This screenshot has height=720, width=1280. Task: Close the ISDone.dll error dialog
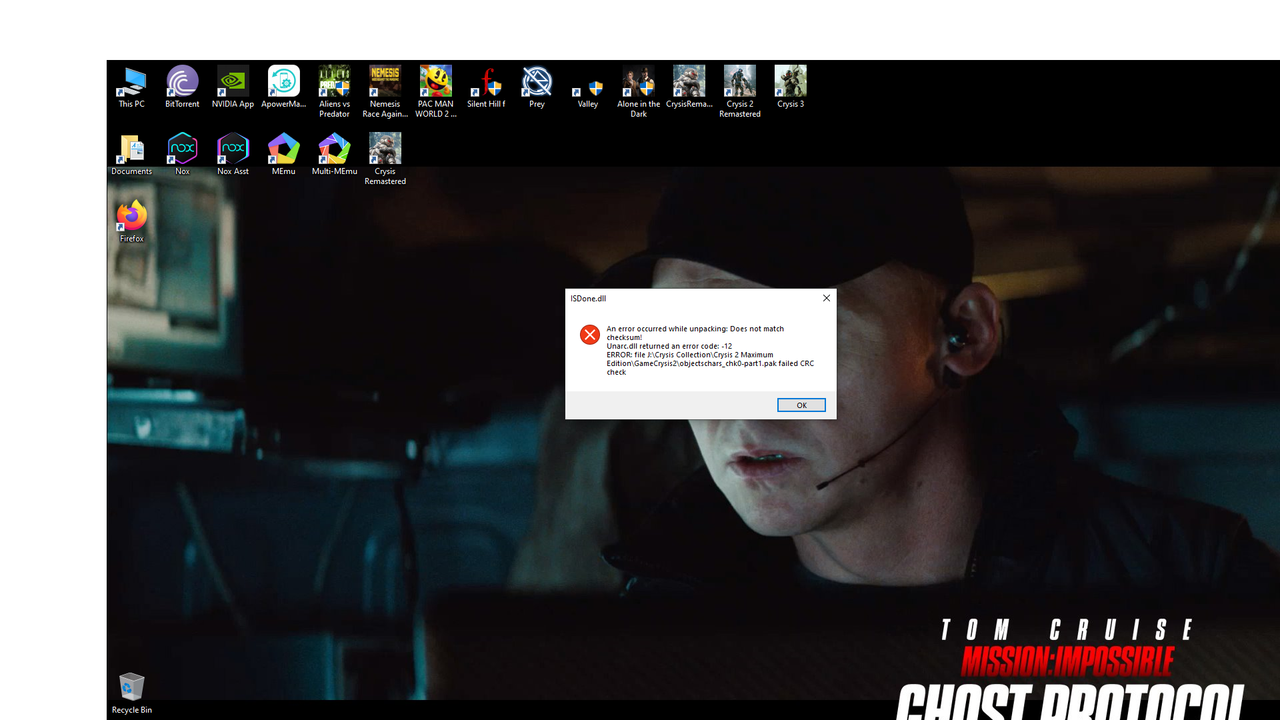point(826,298)
